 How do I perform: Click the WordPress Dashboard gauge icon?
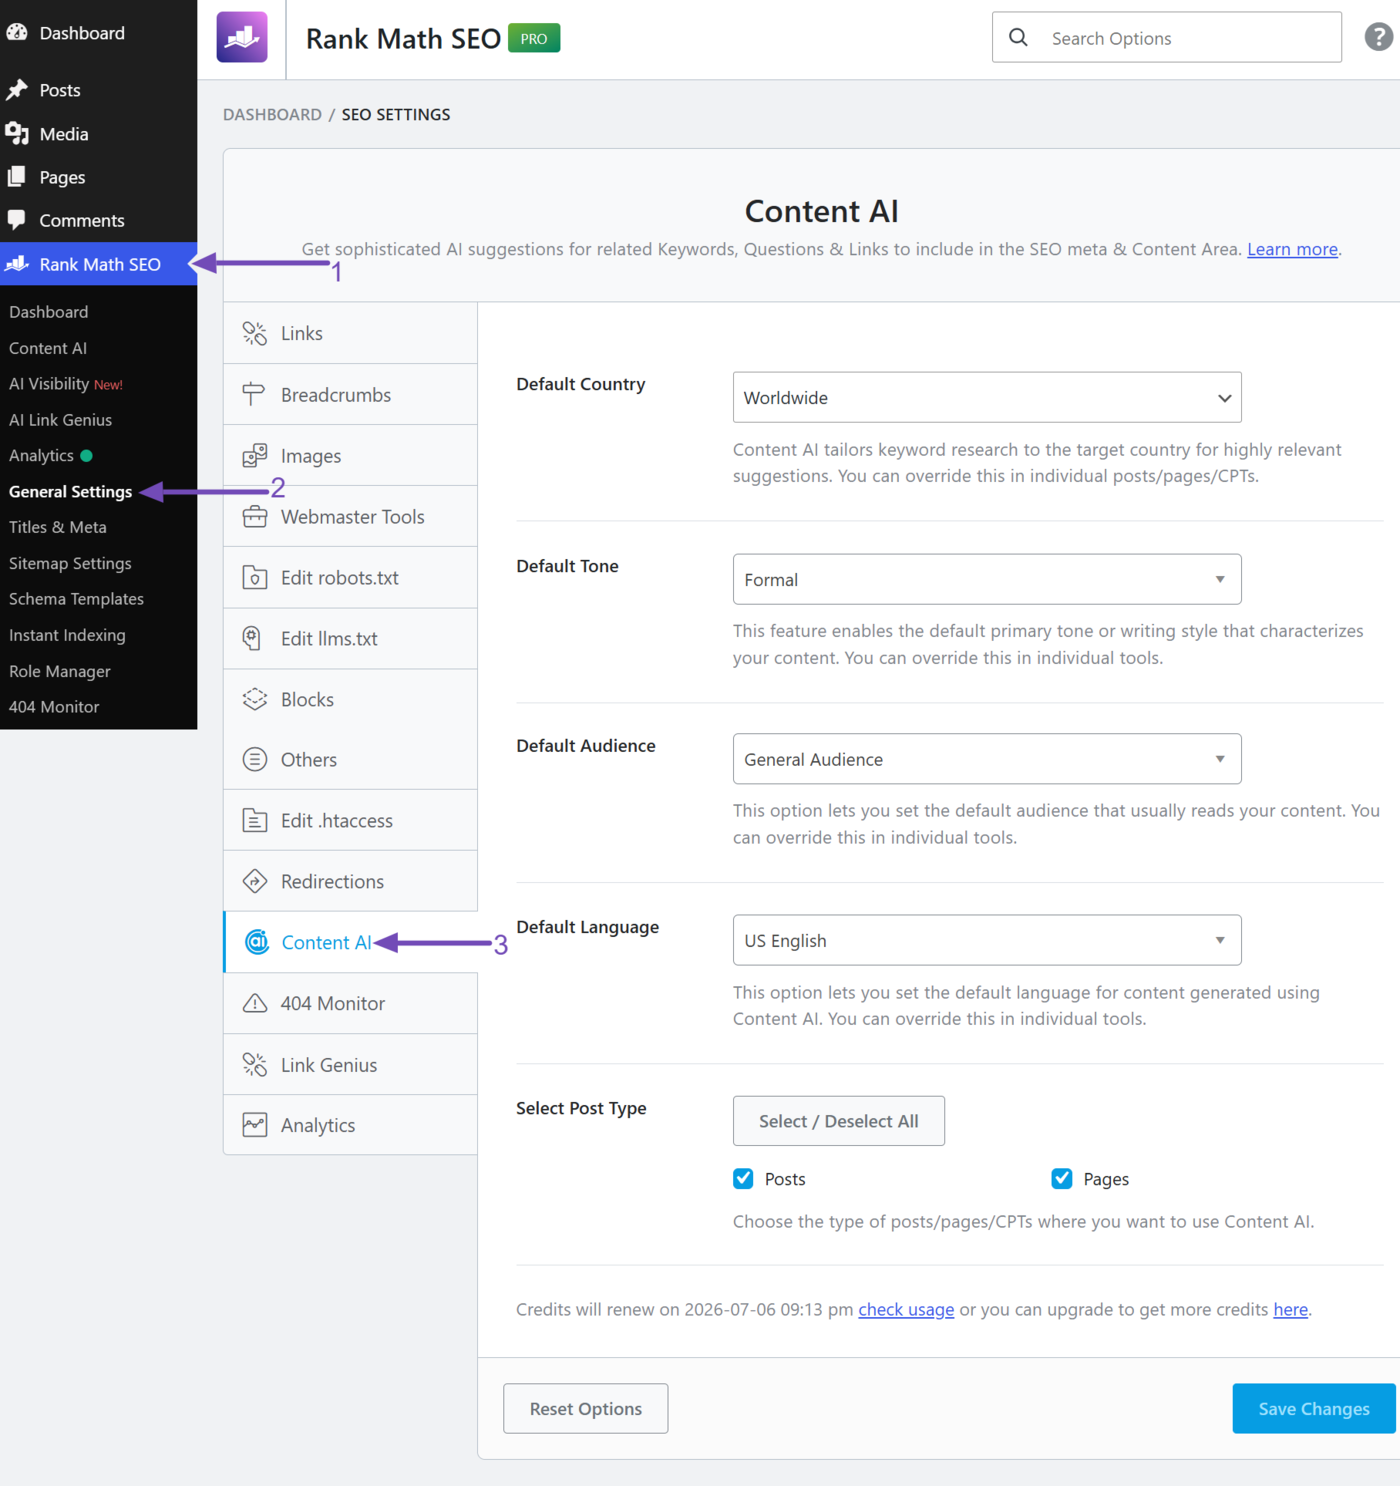17,32
